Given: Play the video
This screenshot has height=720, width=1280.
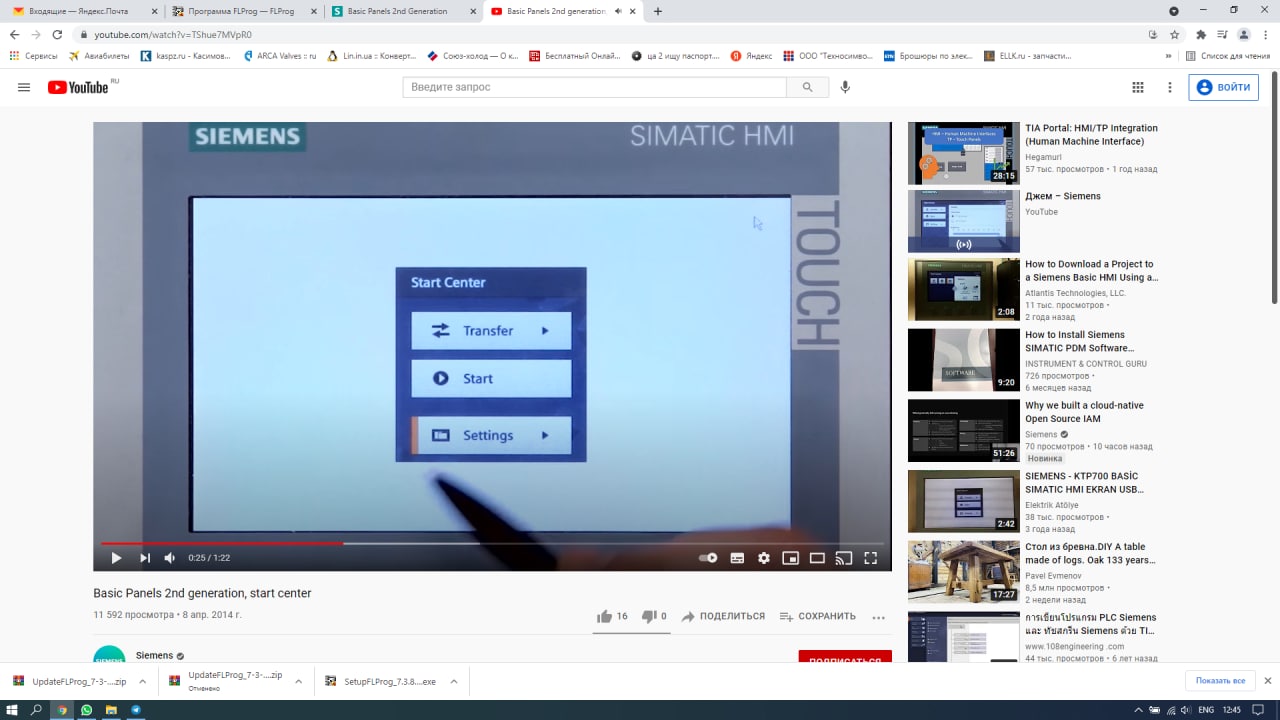Looking at the screenshot, I should 116,558.
